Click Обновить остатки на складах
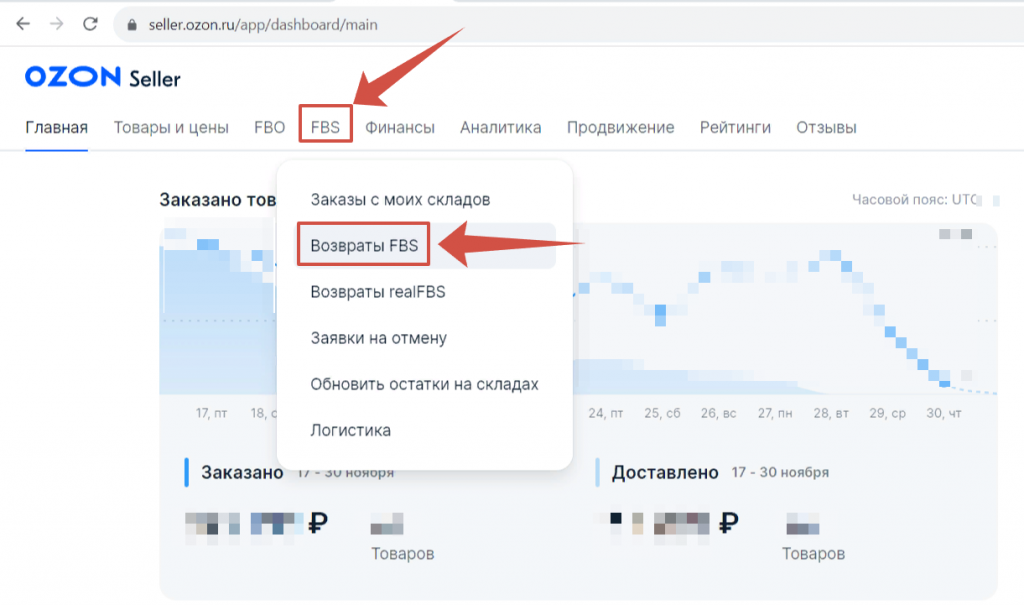1024x605 pixels. pos(424,384)
